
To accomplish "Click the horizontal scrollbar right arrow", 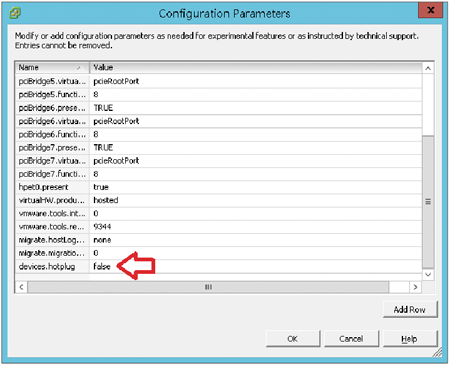I will point(415,287).
